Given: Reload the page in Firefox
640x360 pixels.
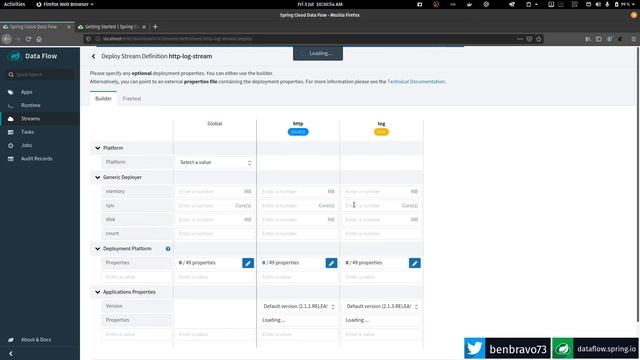Looking at the screenshot, I should pyautogui.click(x=28, y=39).
